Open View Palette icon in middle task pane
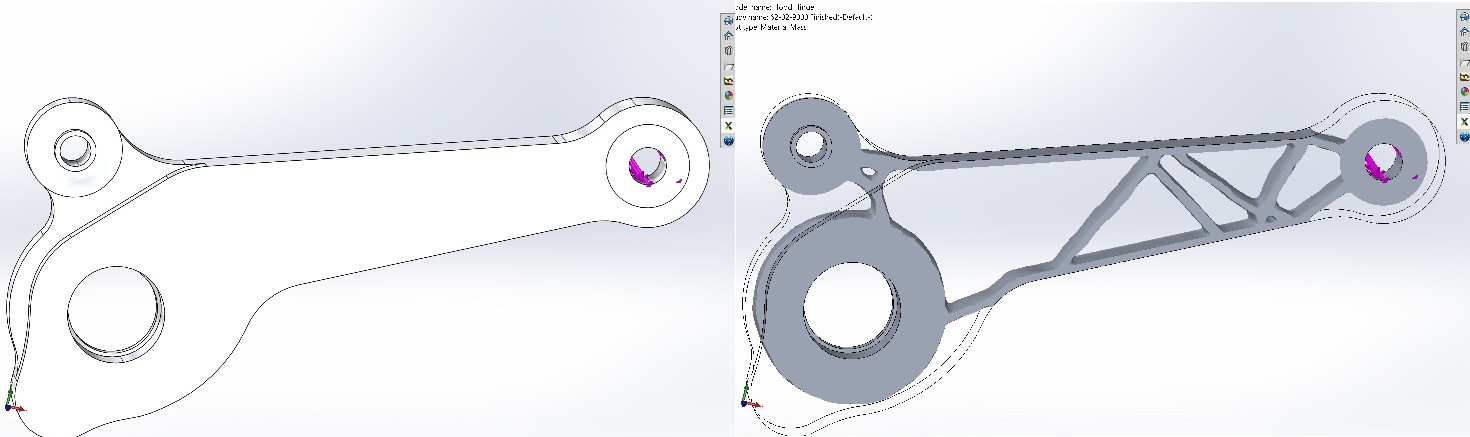This screenshot has width=1470, height=437. pyautogui.click(x=728, y=80)
